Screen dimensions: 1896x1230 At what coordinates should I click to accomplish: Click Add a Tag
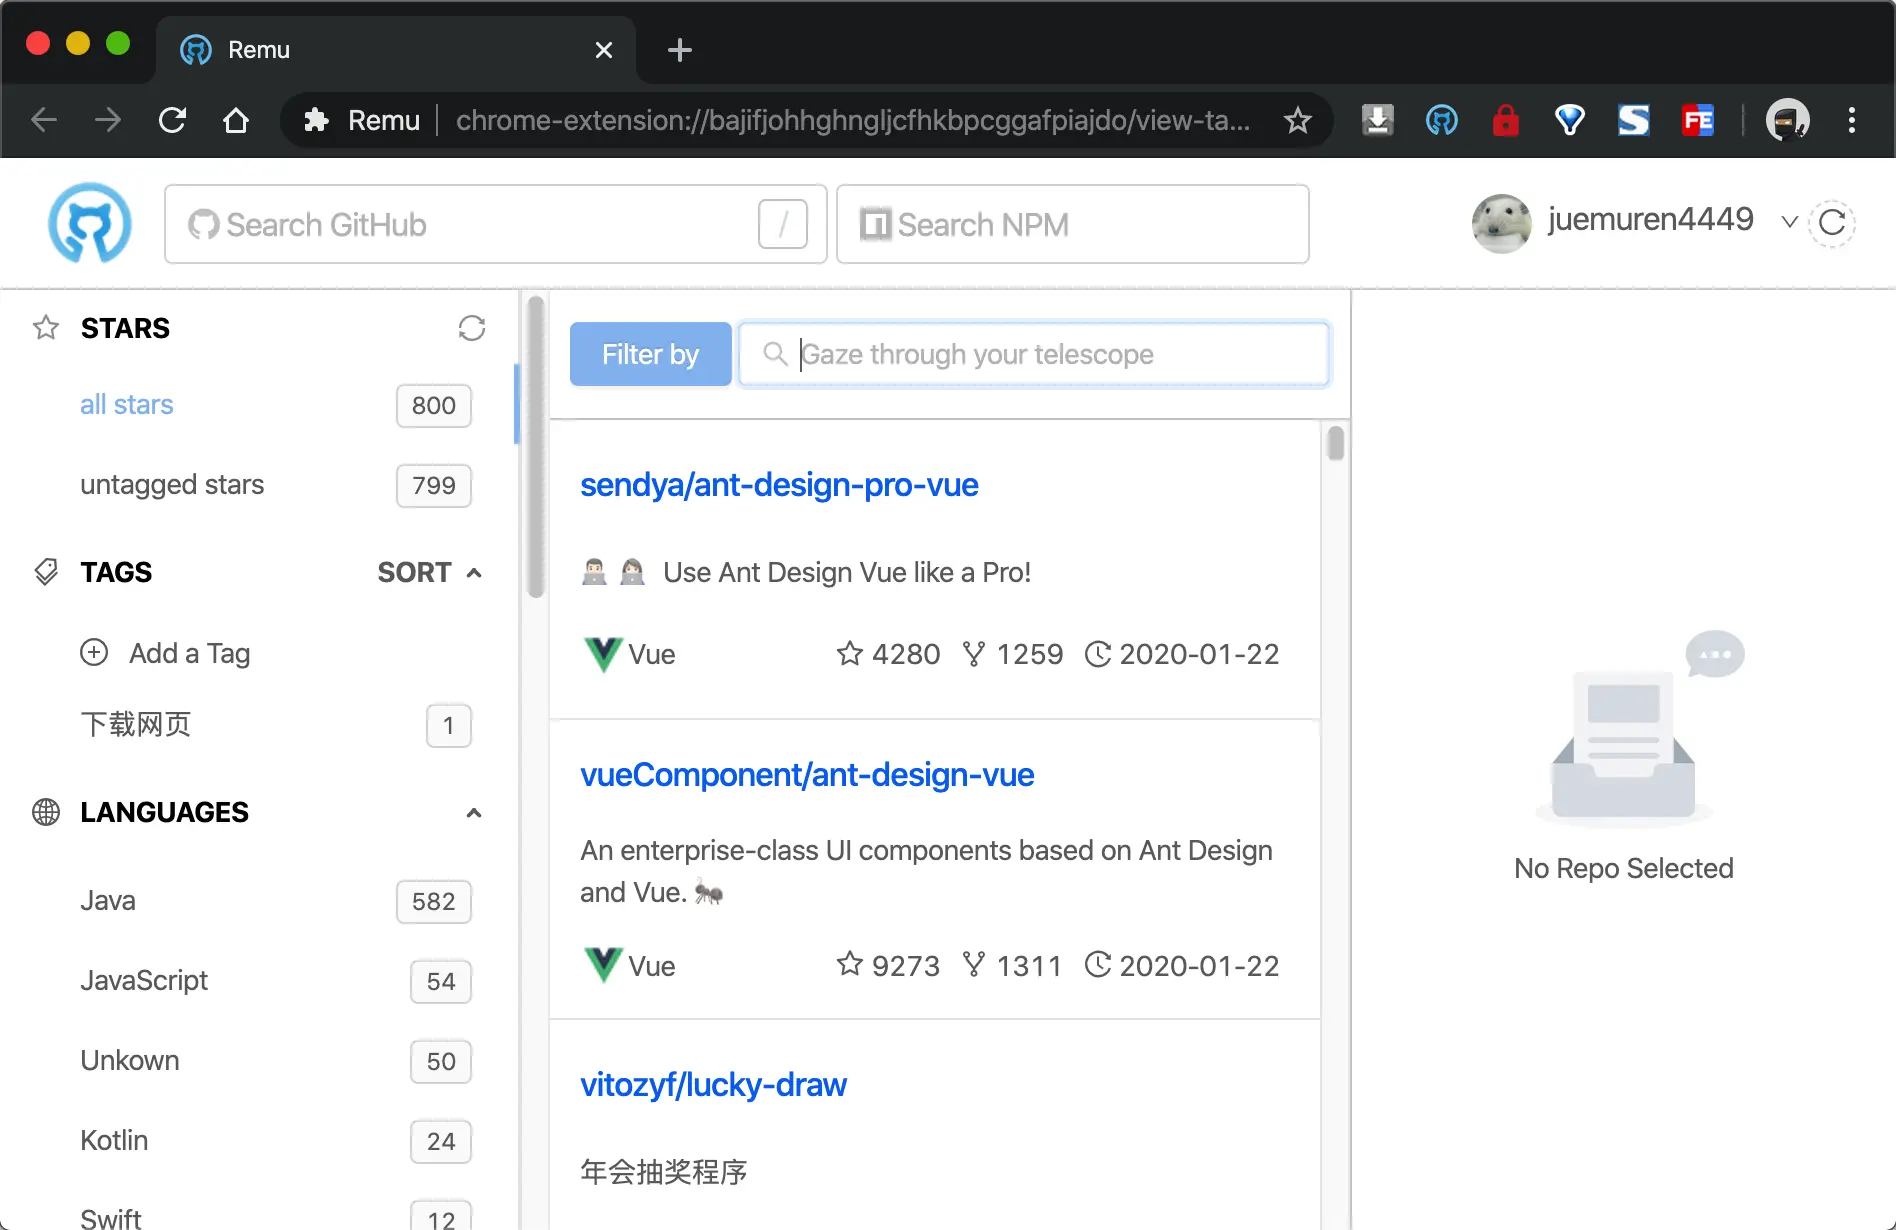190,653
